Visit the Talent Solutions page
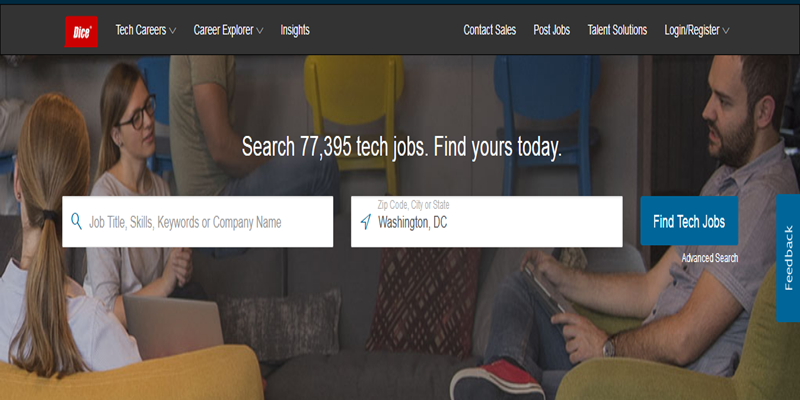The image size is (800, 400). tap(617, 30)
